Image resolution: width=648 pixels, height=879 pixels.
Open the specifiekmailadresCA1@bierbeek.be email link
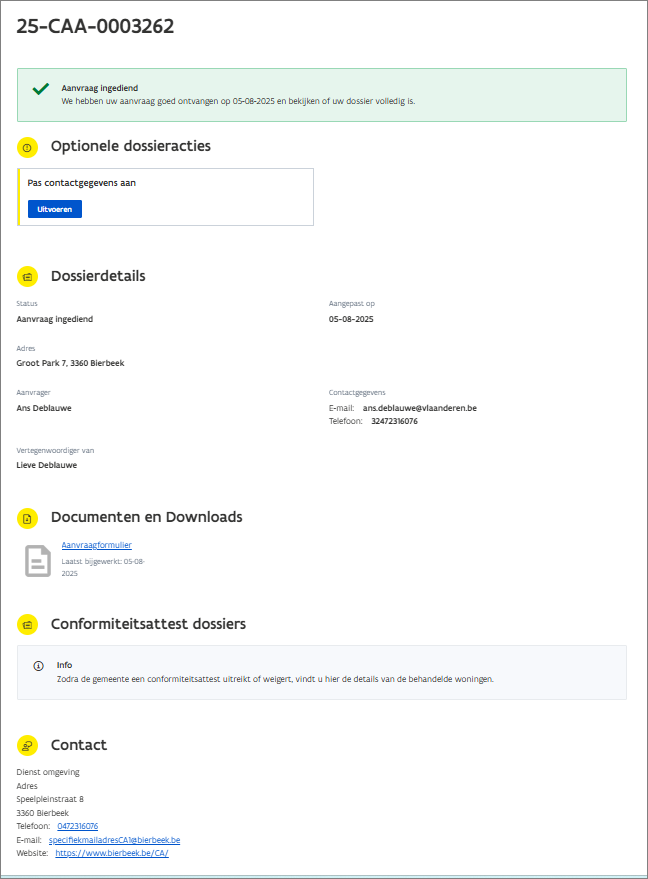tap(114, 840)
